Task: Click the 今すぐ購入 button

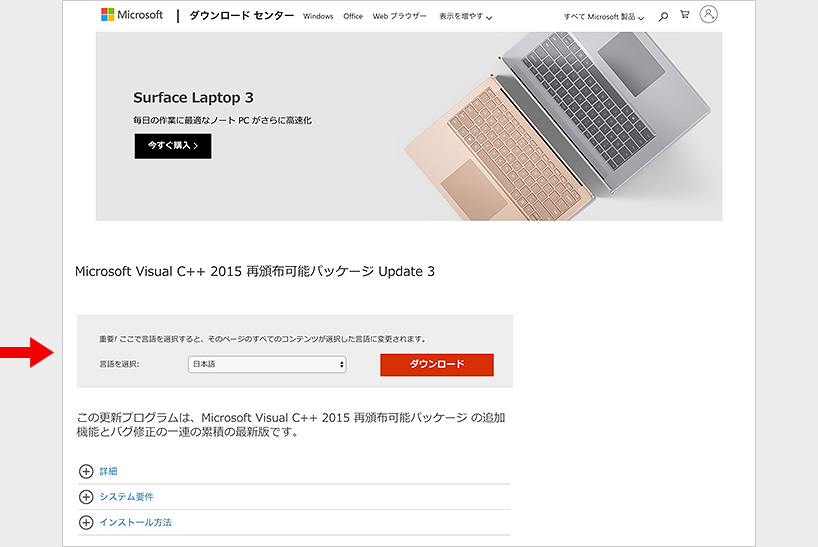Action: (x=173, y=146)
